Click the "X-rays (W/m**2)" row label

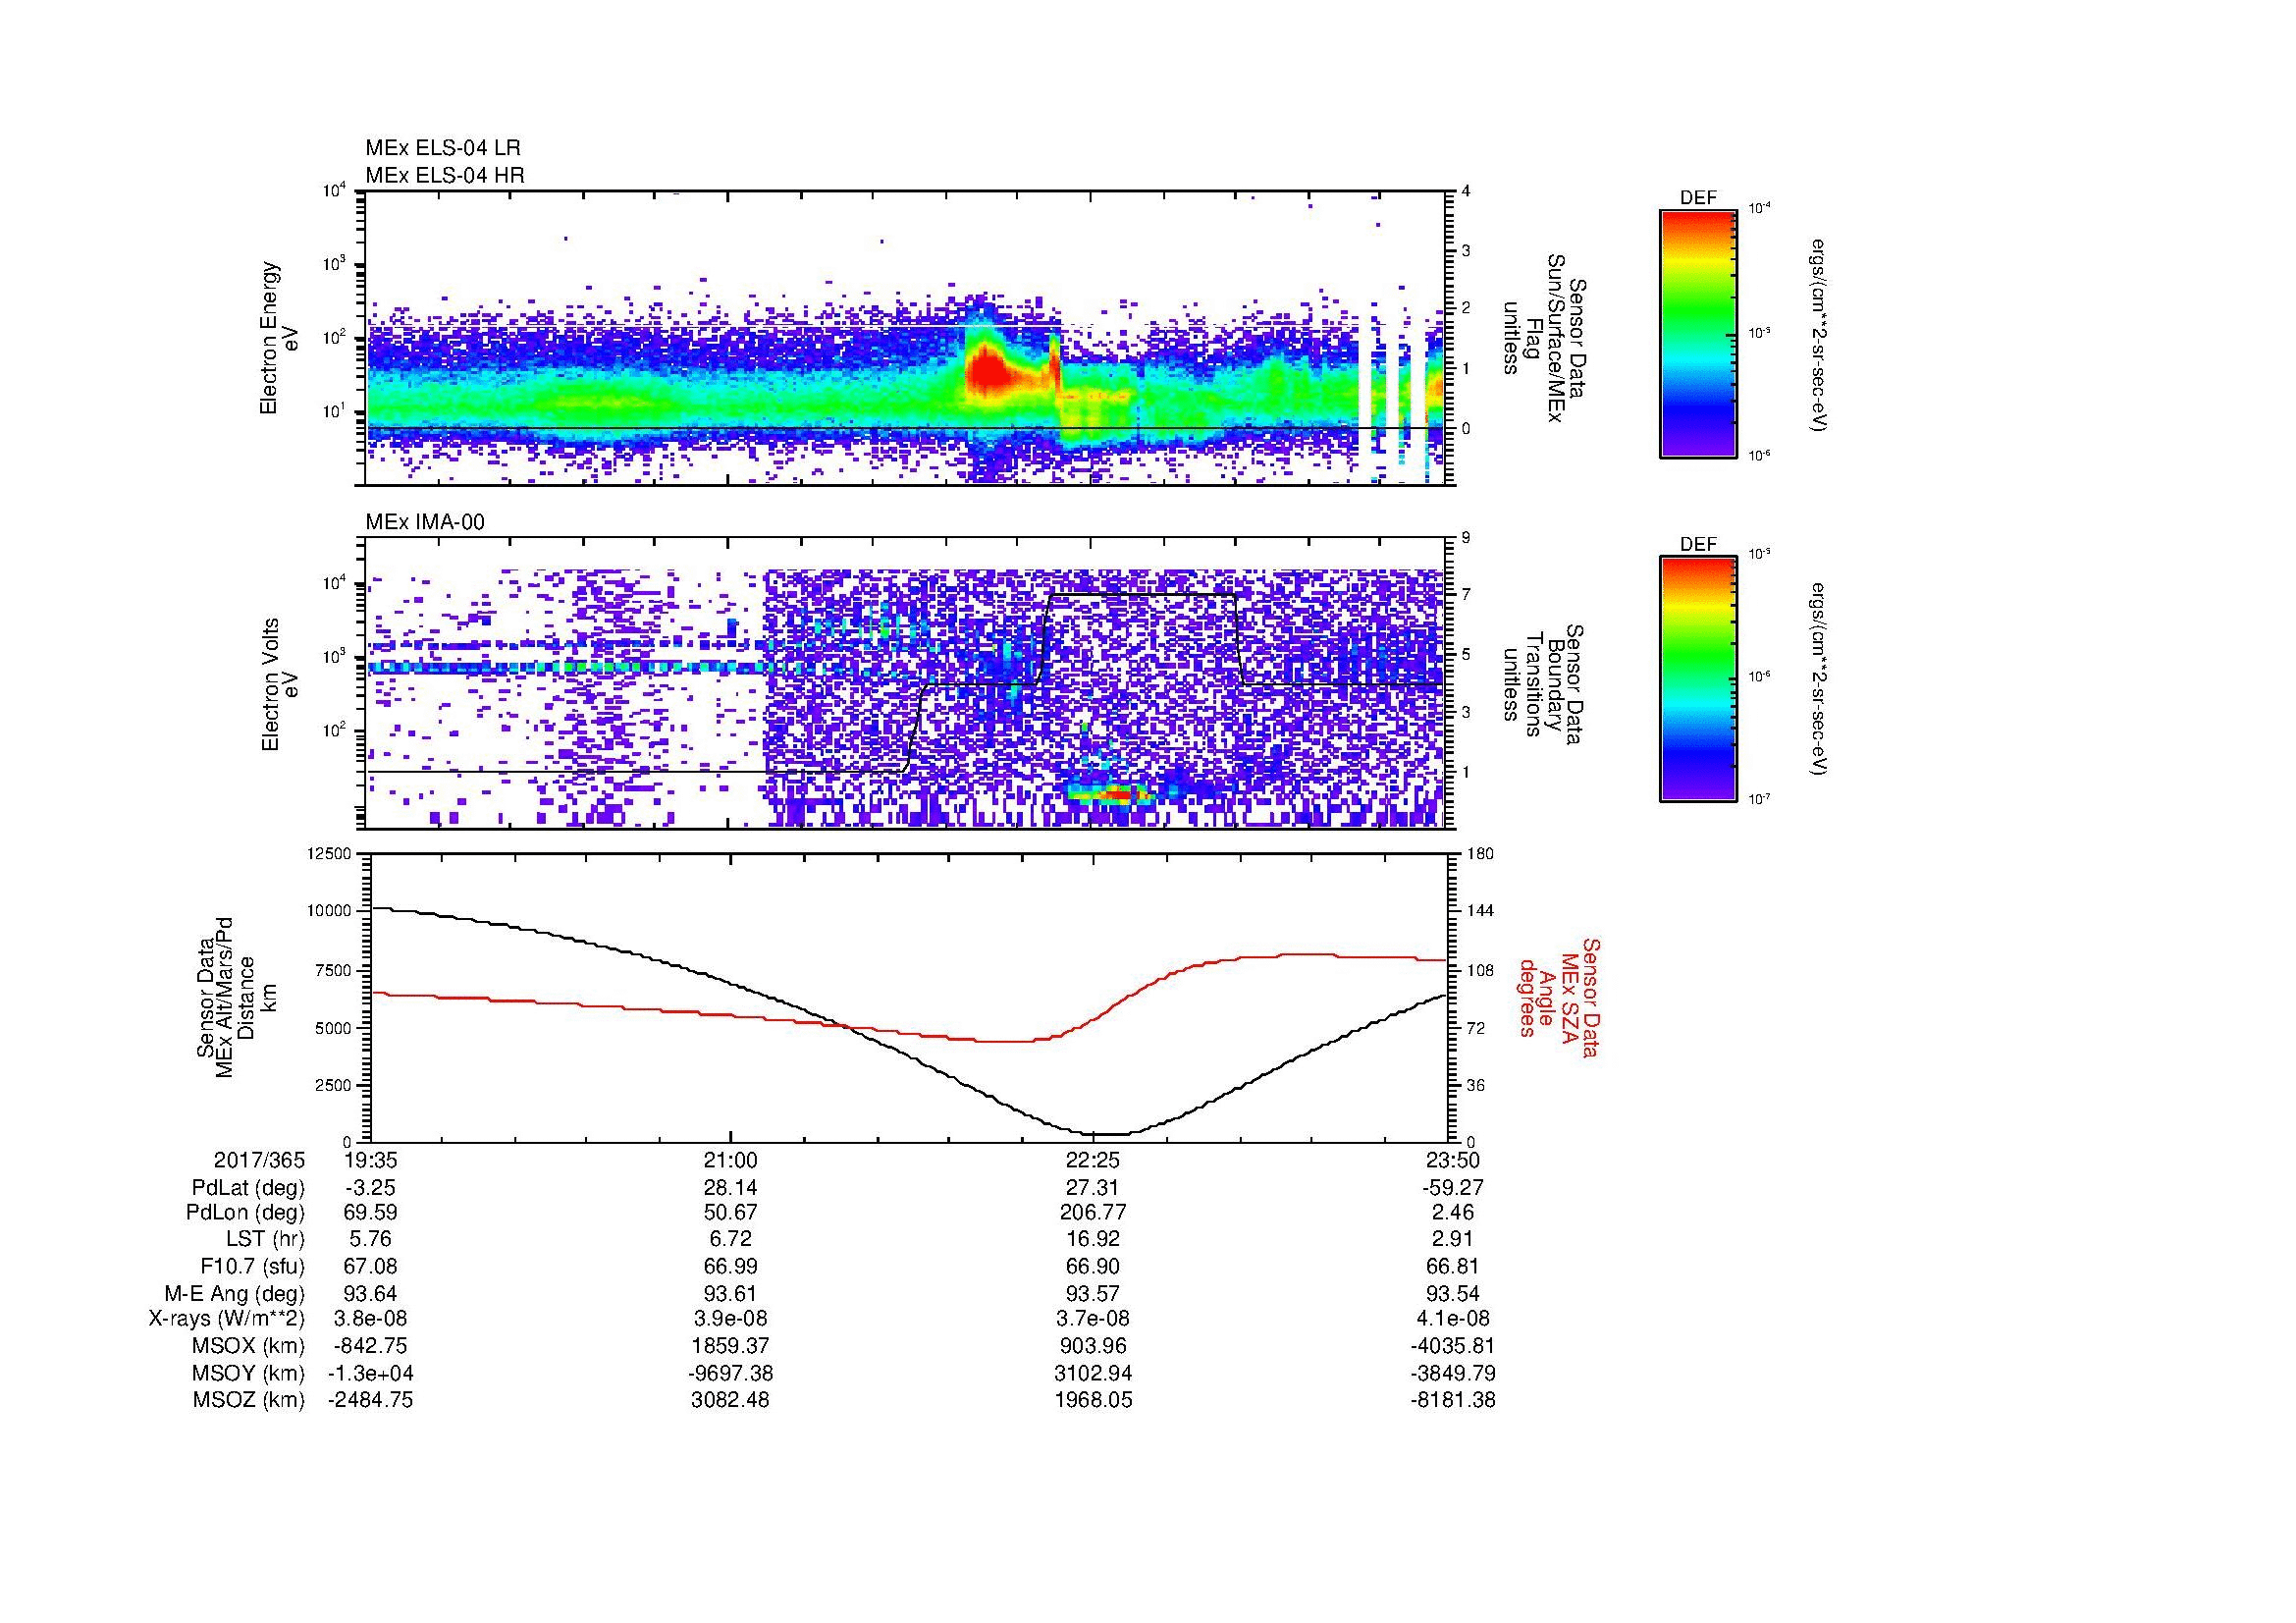coord(226,1320)
